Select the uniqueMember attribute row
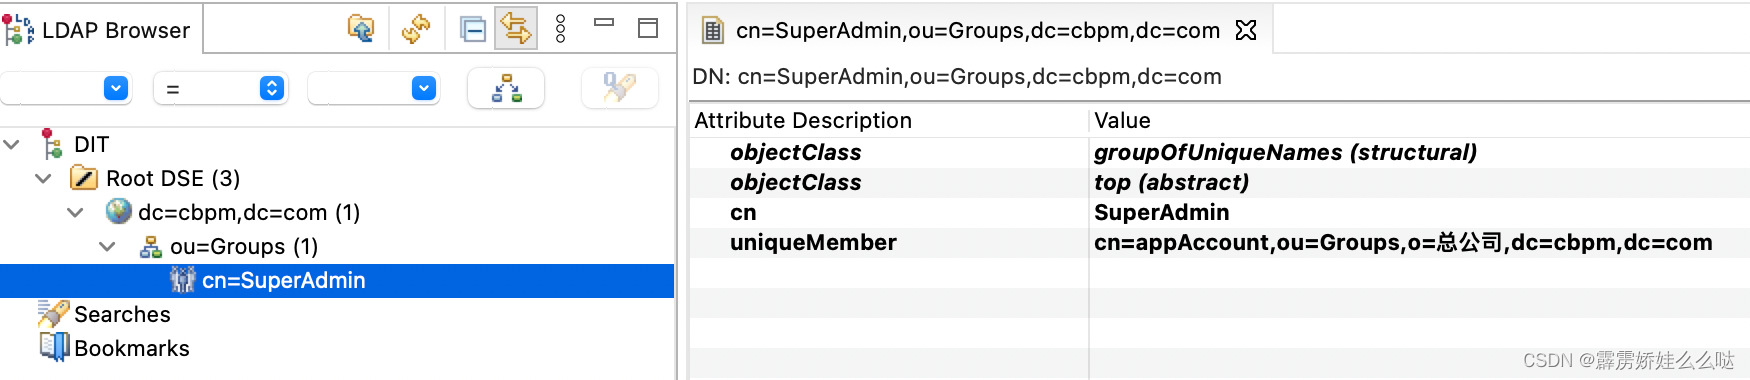This screenshot has height=380, width=1750. pyautogui.click(x=1219, y=243)
